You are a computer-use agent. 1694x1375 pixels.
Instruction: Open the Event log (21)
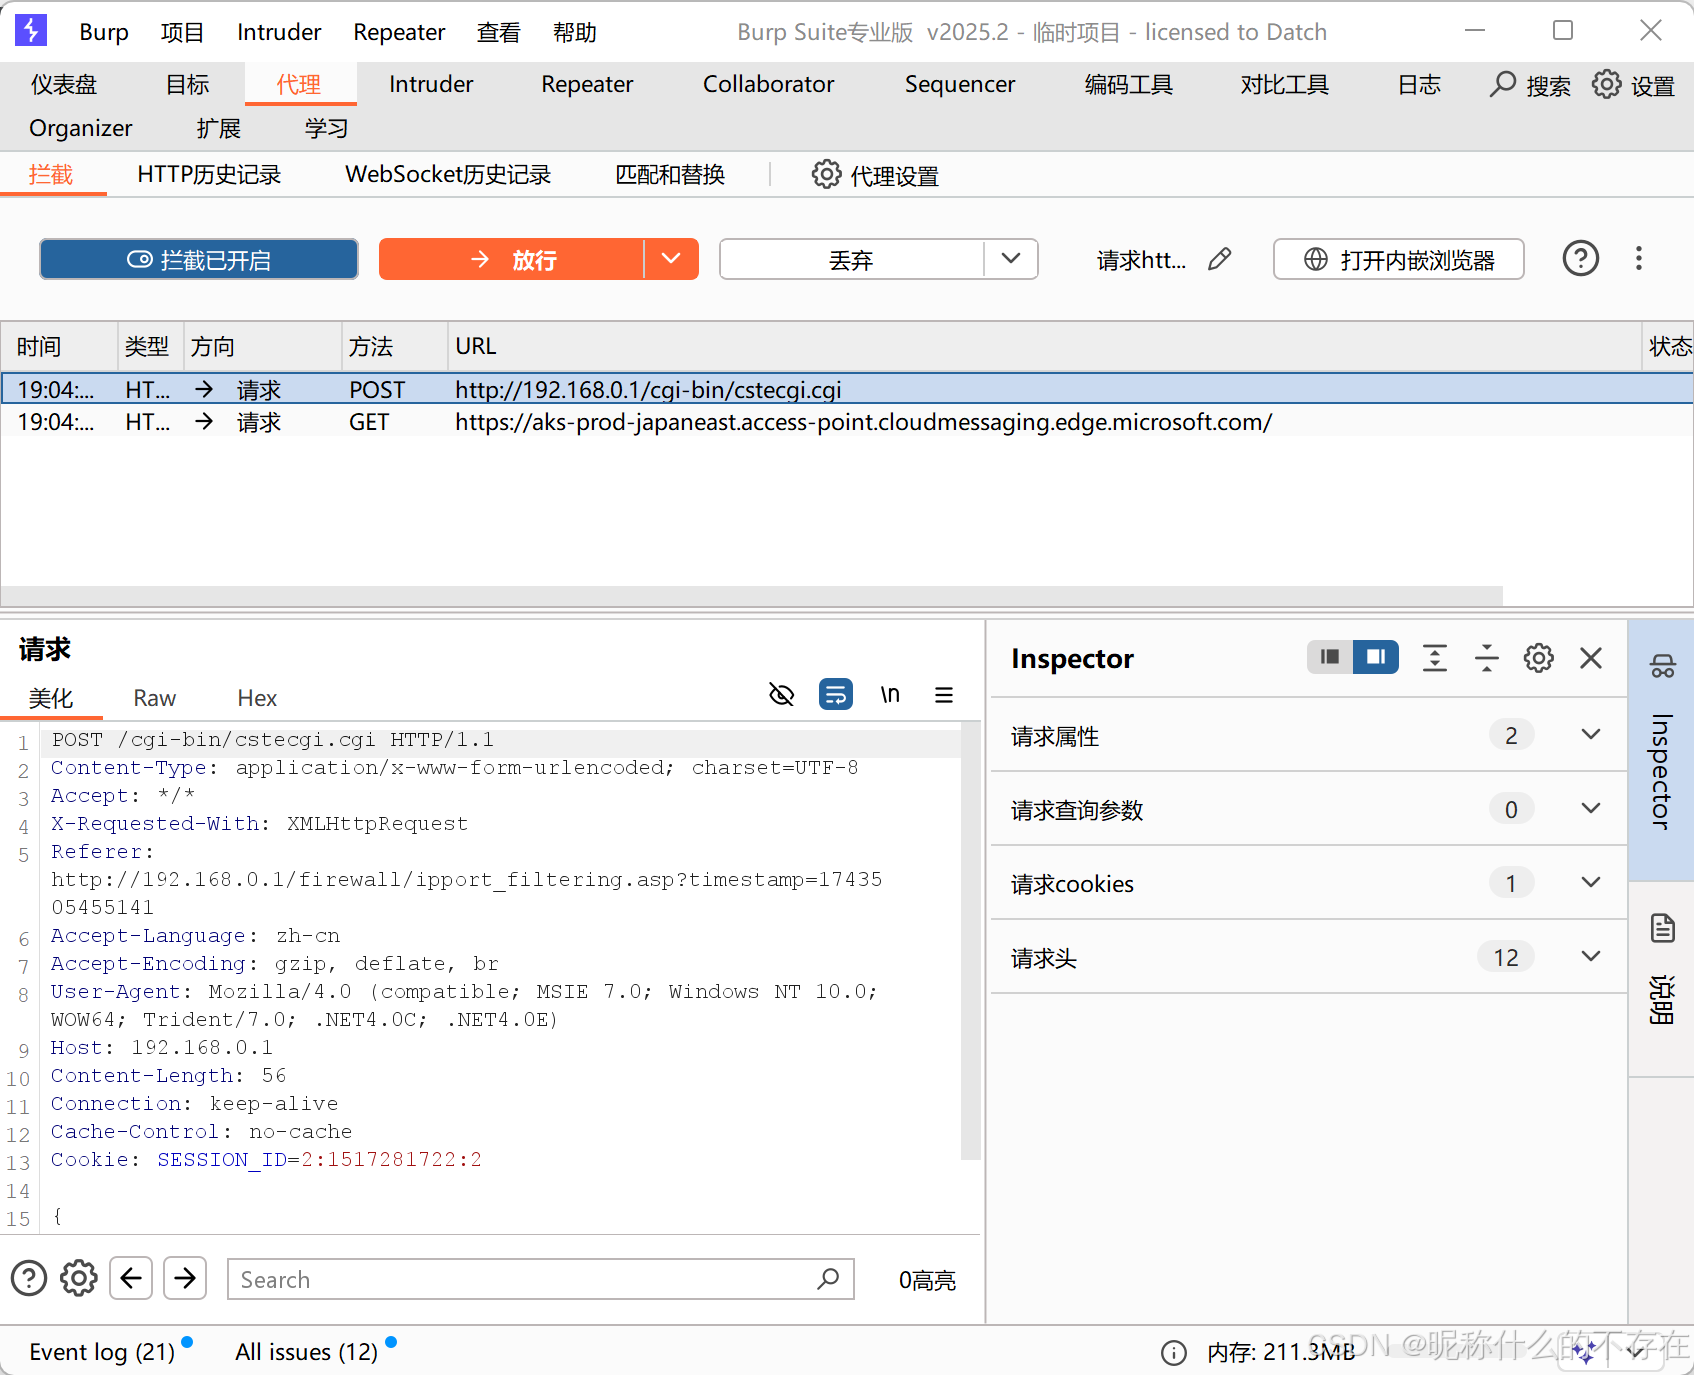tap(102, 1352)
